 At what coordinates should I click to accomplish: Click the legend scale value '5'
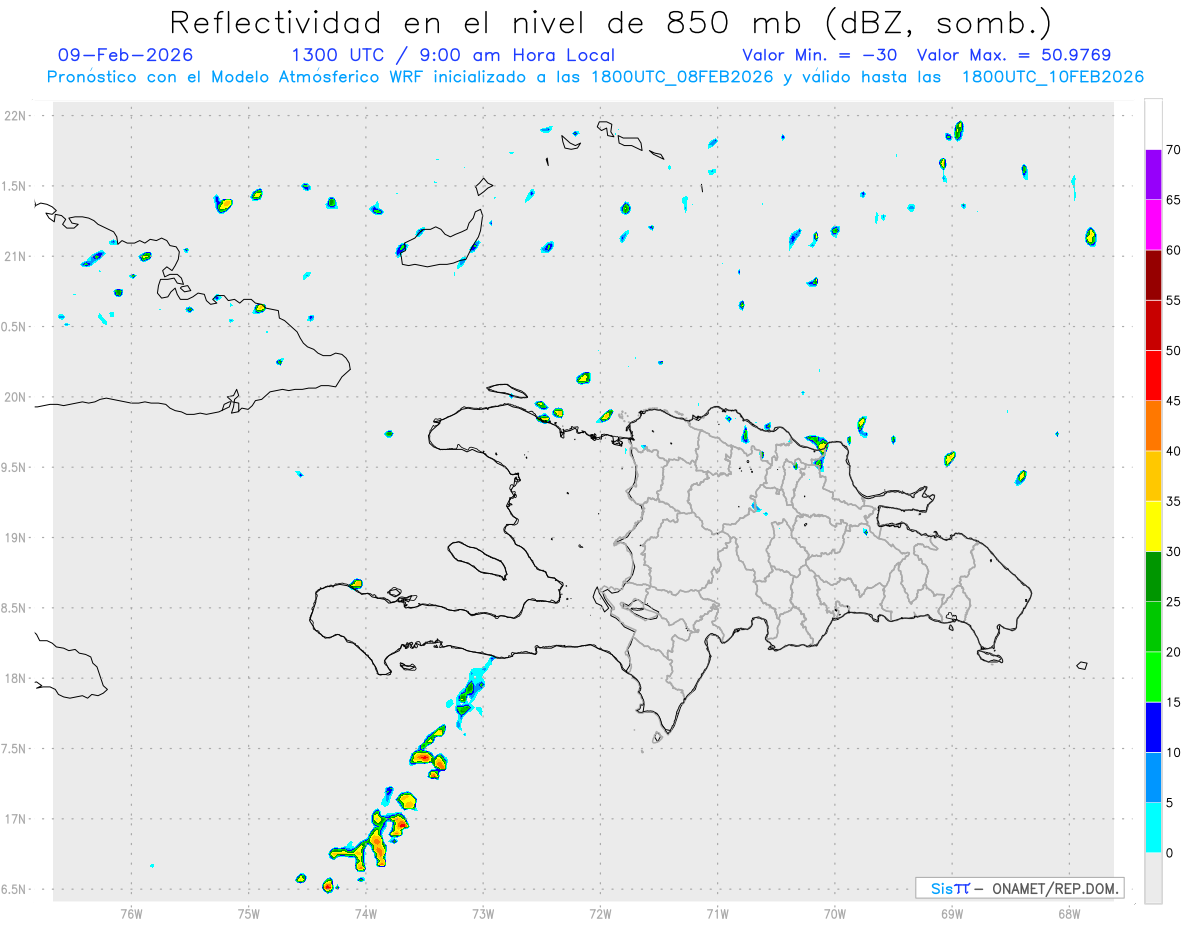point(1169,803)
